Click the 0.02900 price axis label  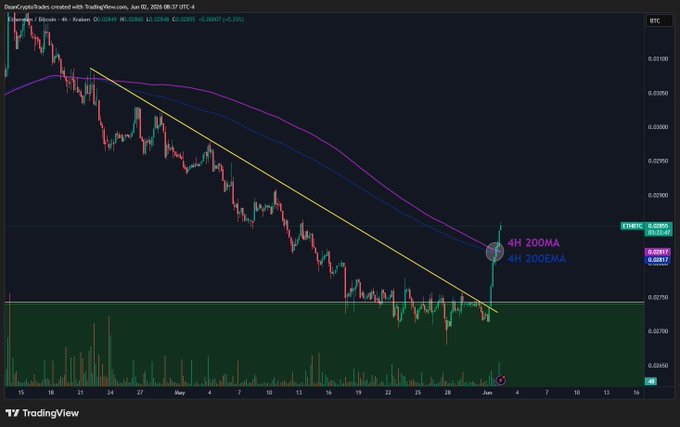click(658, 196)
